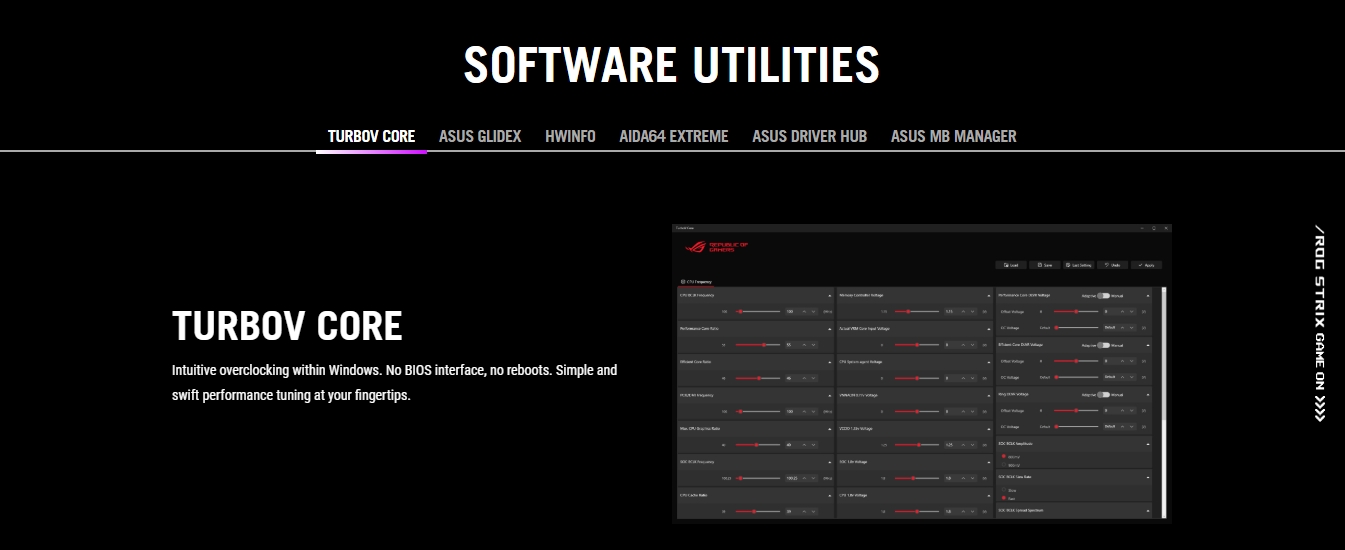
Task: Click the CPU Cache Ratio slider
Action: [x=758, y=511]
